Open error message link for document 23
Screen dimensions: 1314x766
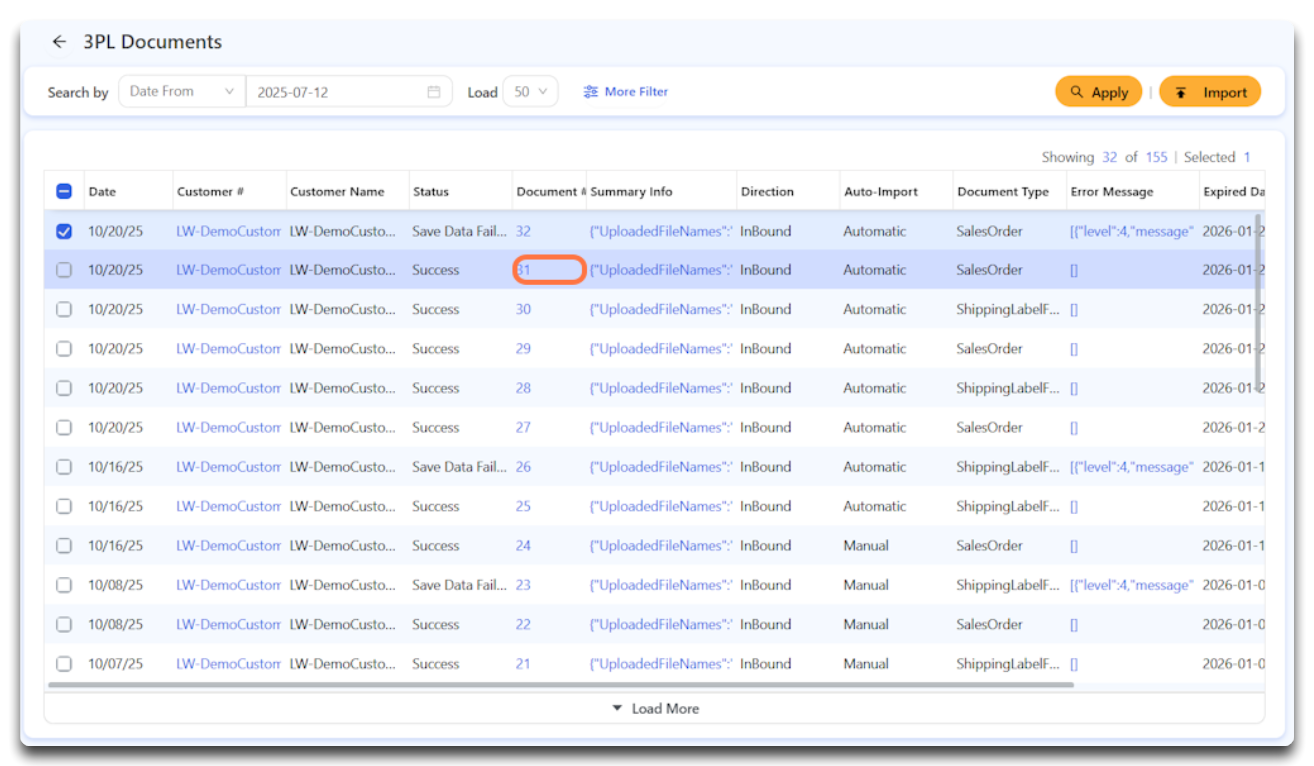tap(1131, 585)
